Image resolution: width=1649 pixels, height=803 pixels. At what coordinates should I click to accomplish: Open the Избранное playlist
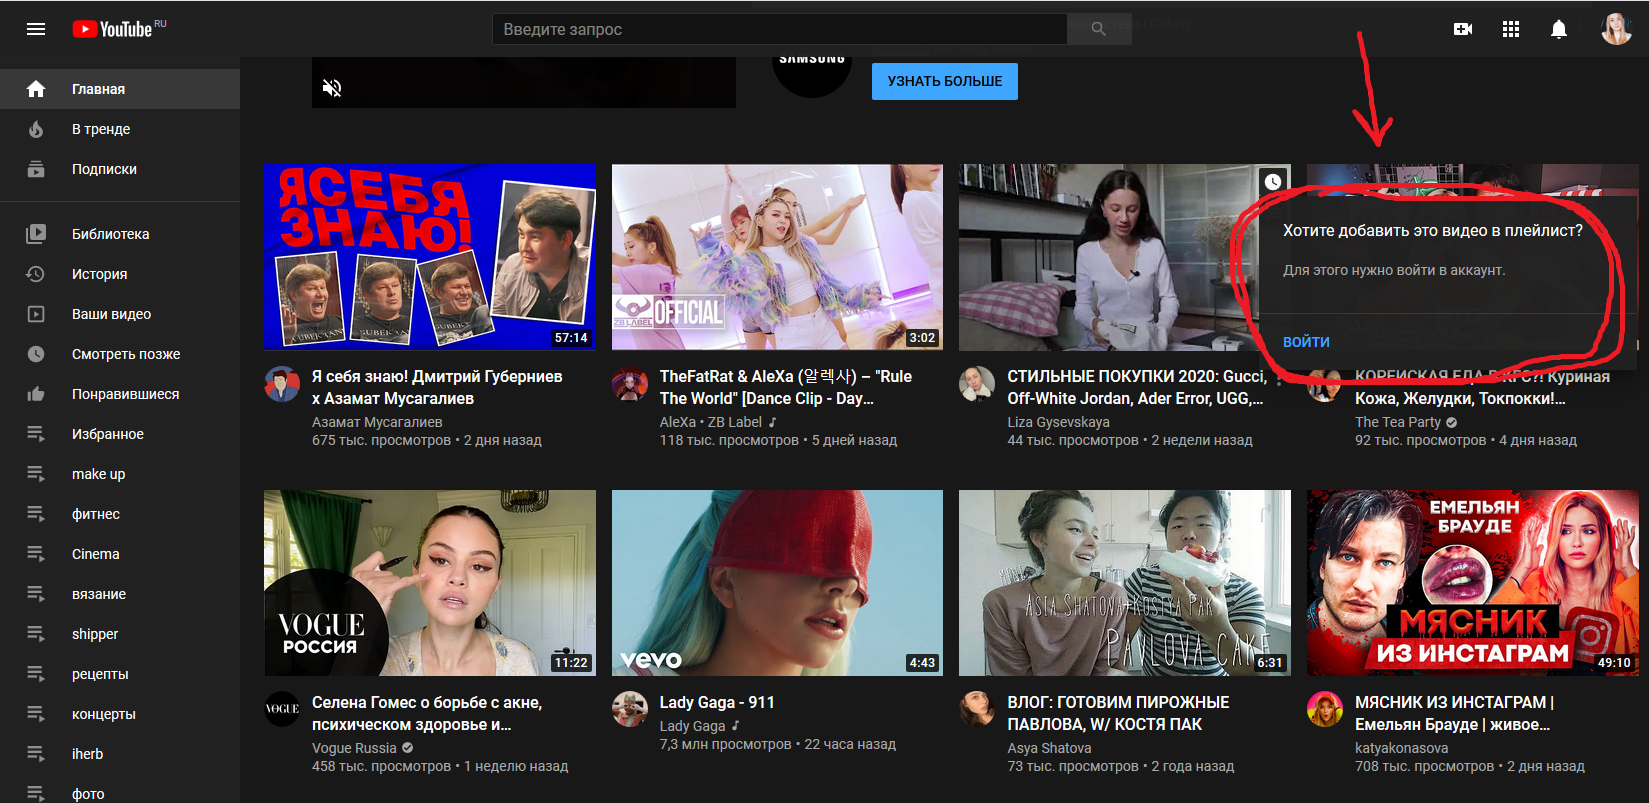point(120,434)
